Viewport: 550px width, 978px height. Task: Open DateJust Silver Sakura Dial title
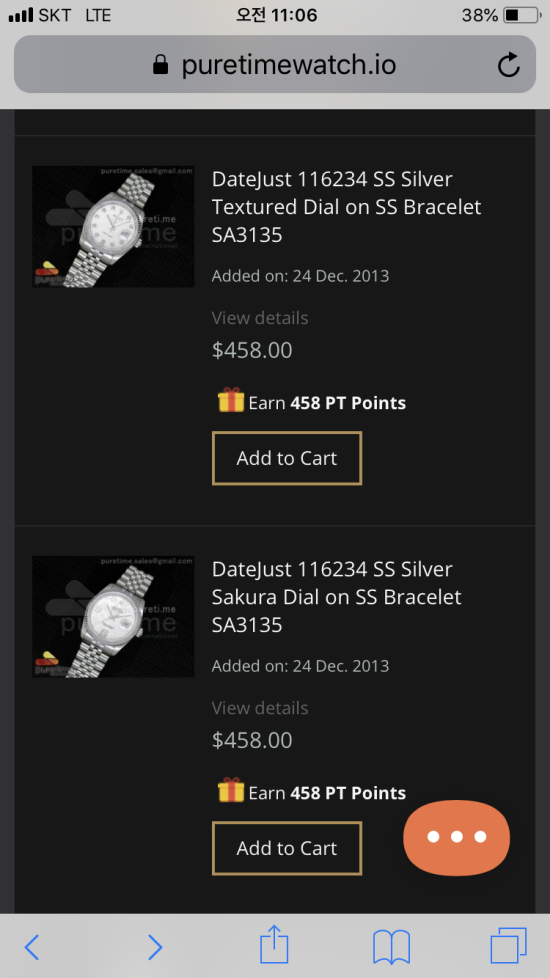[337, 597]
